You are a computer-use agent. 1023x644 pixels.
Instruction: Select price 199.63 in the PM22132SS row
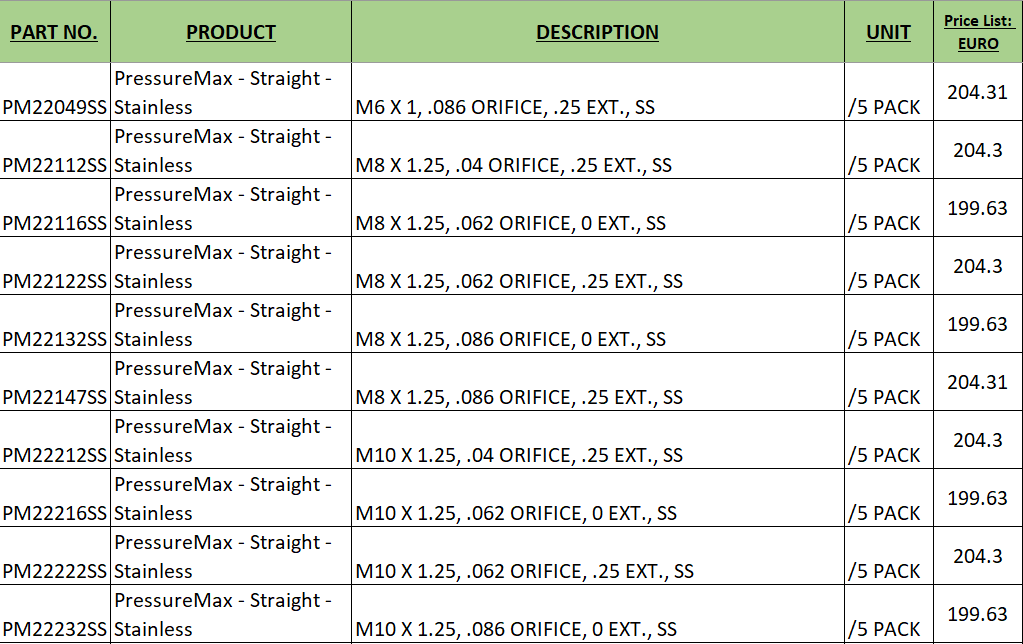(978, 324)
